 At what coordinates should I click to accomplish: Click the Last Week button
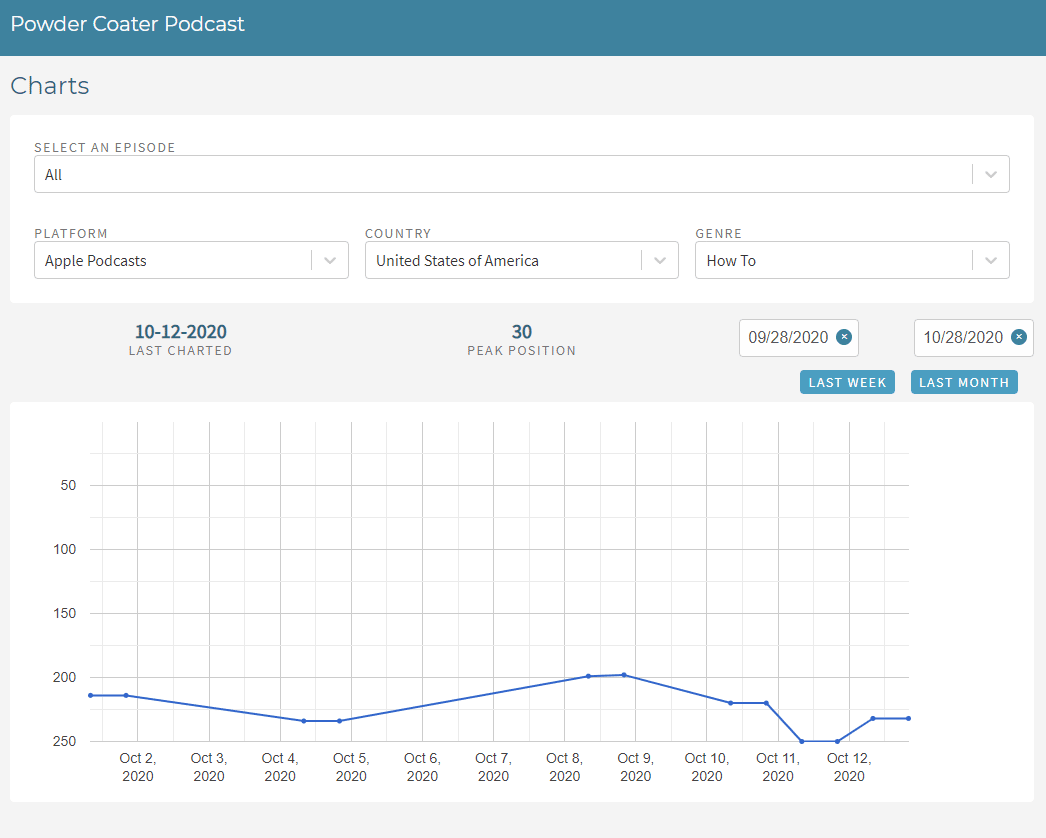click(847, 382)
